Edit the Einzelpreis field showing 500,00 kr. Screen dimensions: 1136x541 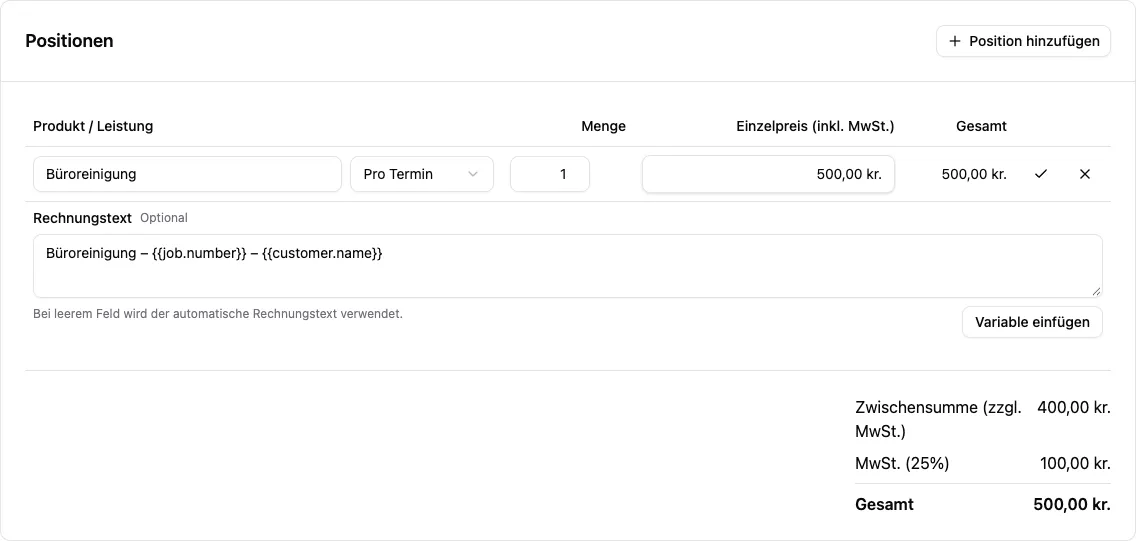(x=769, y=175)
